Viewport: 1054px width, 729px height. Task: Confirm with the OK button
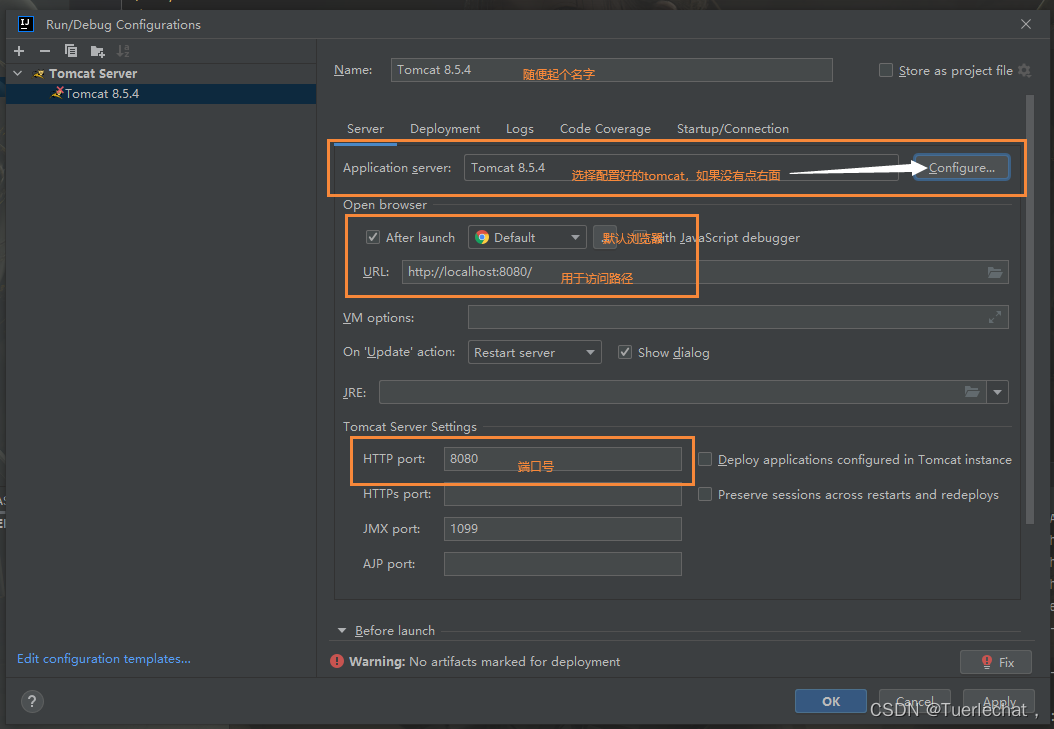tap(831, 701)
